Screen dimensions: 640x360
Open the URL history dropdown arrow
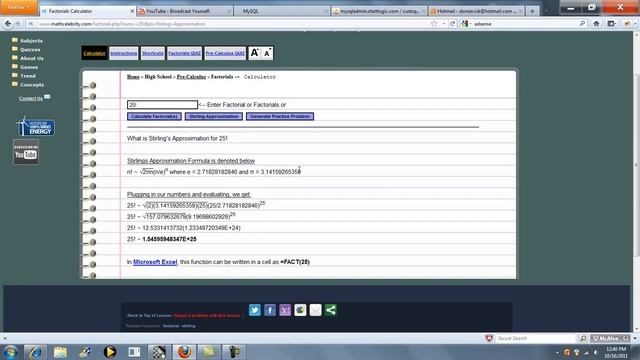coord(443,24)
